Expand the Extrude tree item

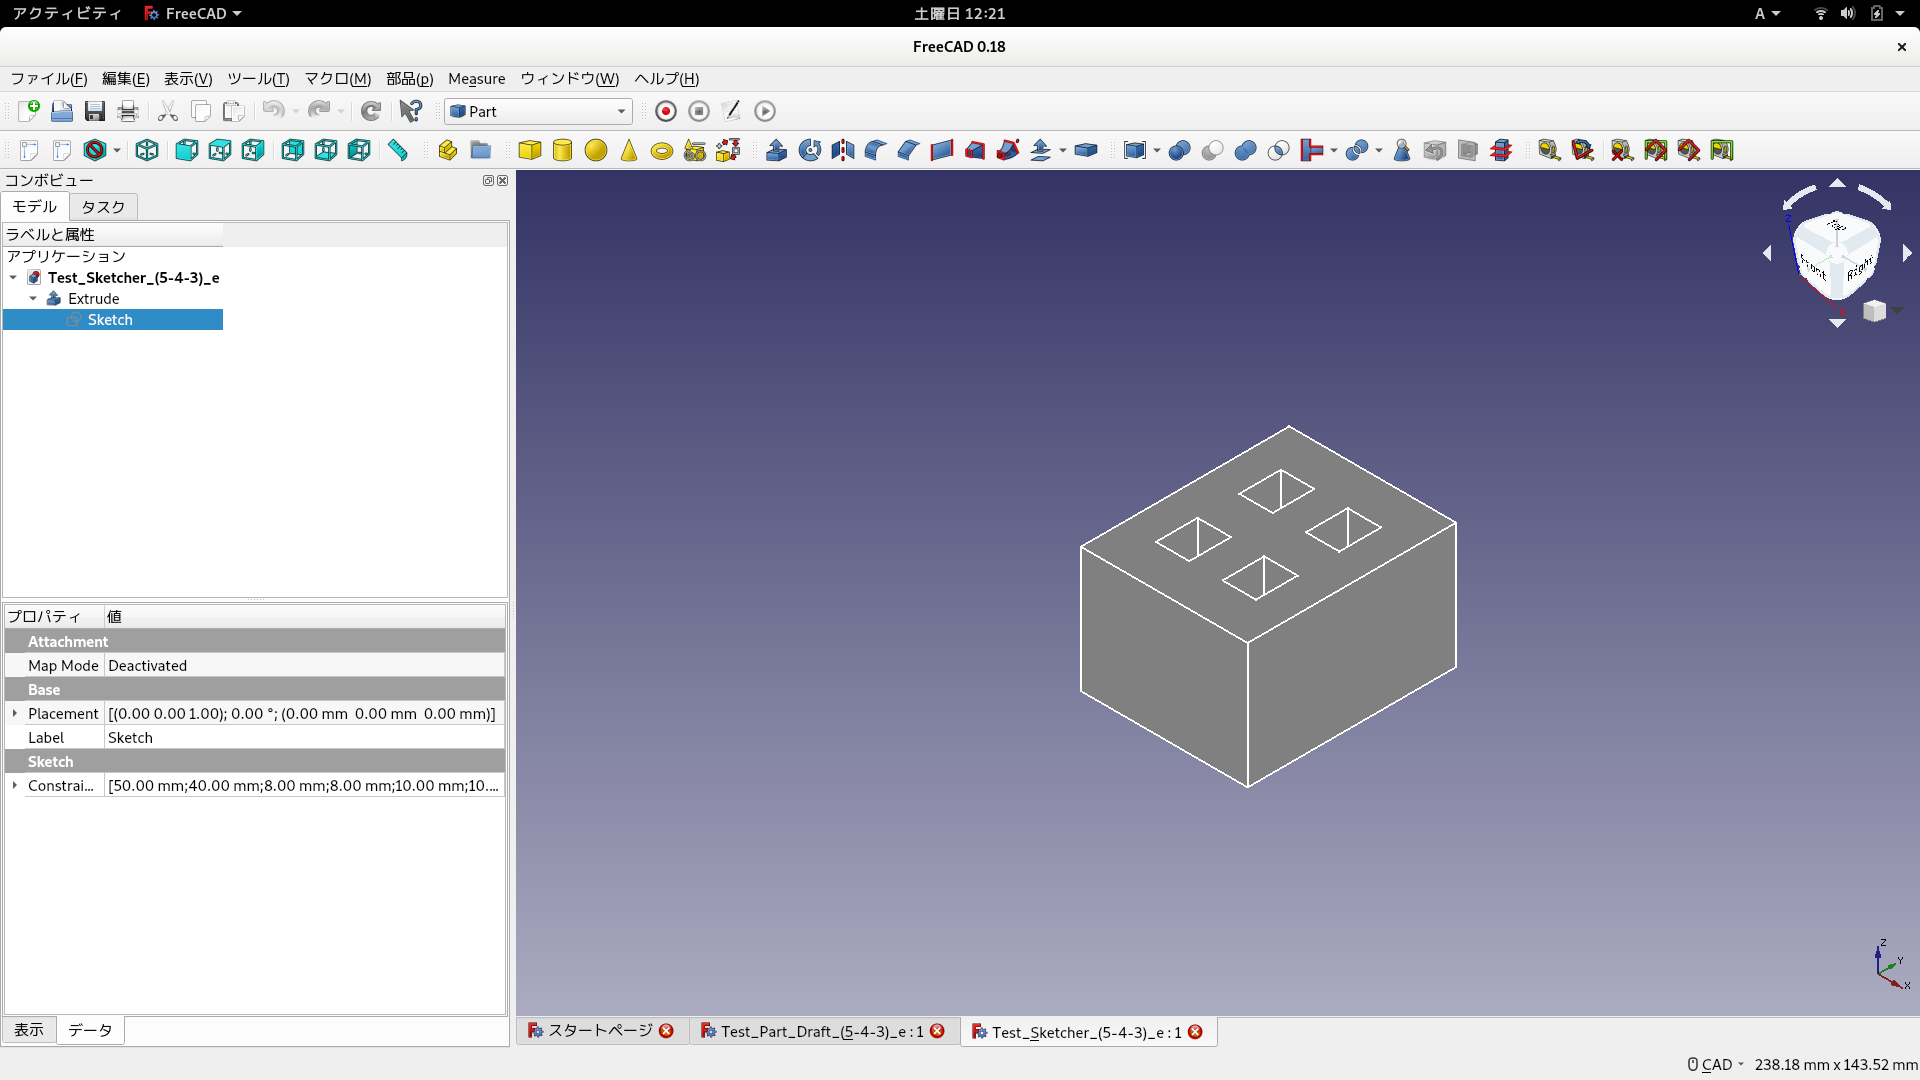tap(33, 298)
